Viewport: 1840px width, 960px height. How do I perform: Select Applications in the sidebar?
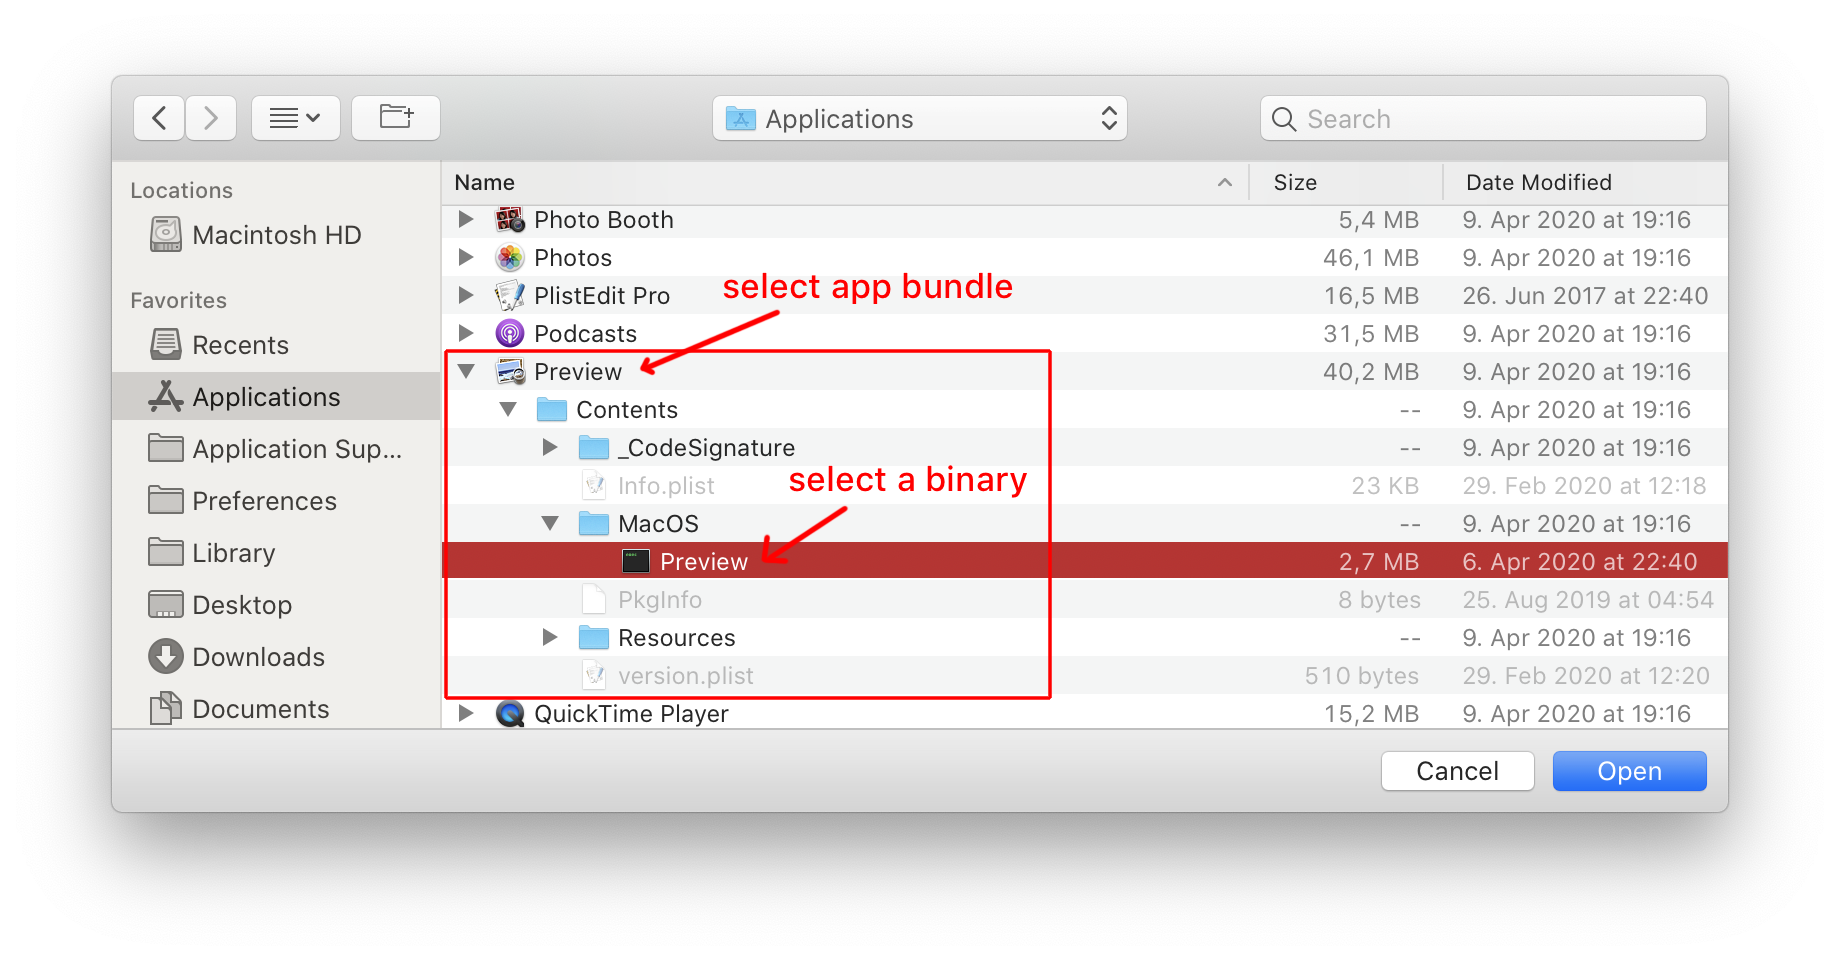[276, 397]
